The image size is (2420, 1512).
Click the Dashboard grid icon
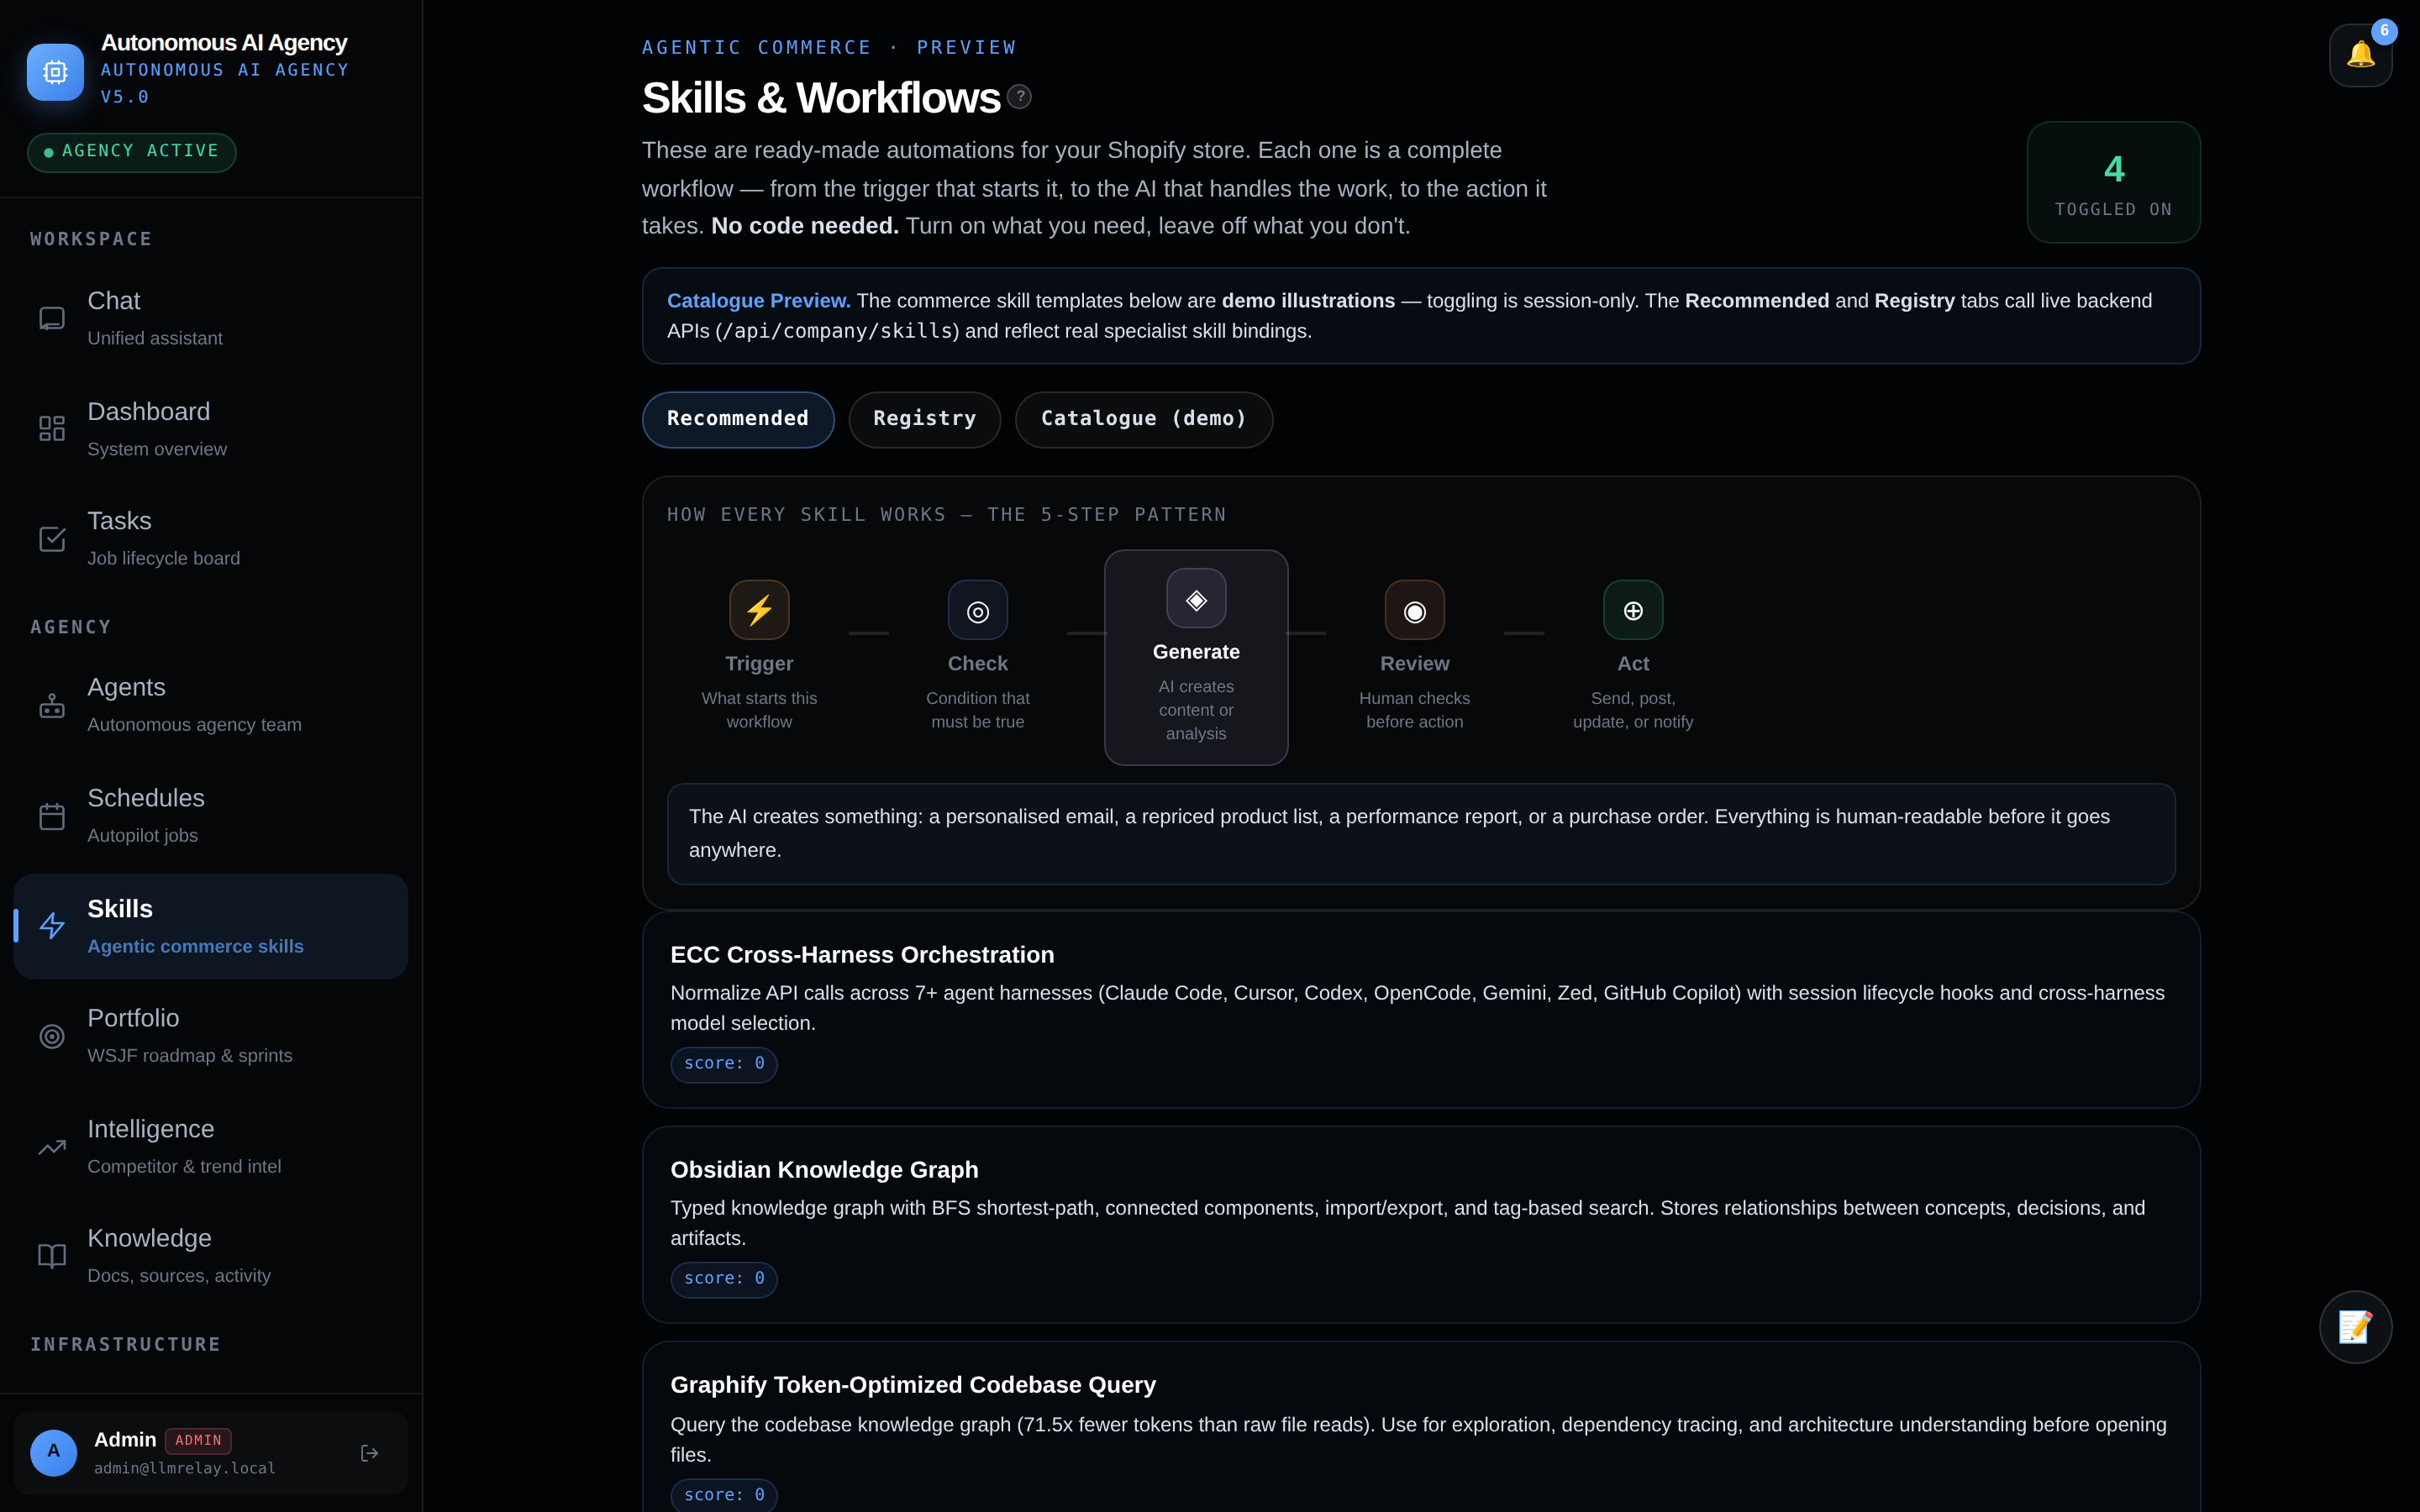pos(52,429)
